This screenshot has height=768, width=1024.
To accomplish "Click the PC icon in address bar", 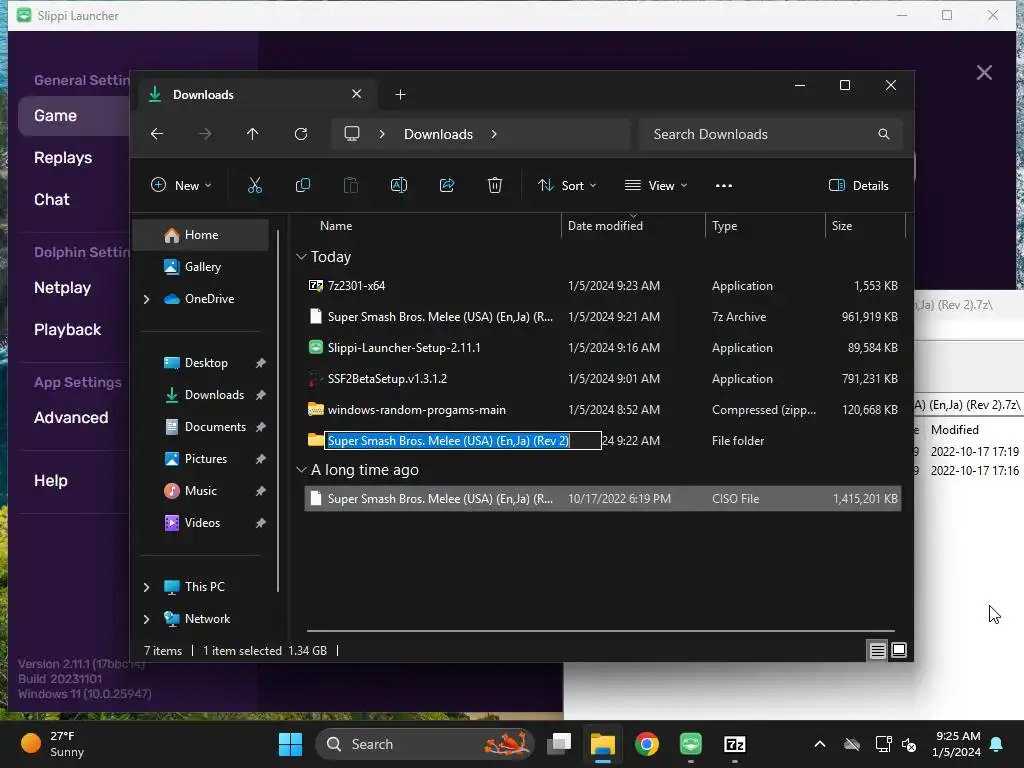I will [x=352, y=134].
